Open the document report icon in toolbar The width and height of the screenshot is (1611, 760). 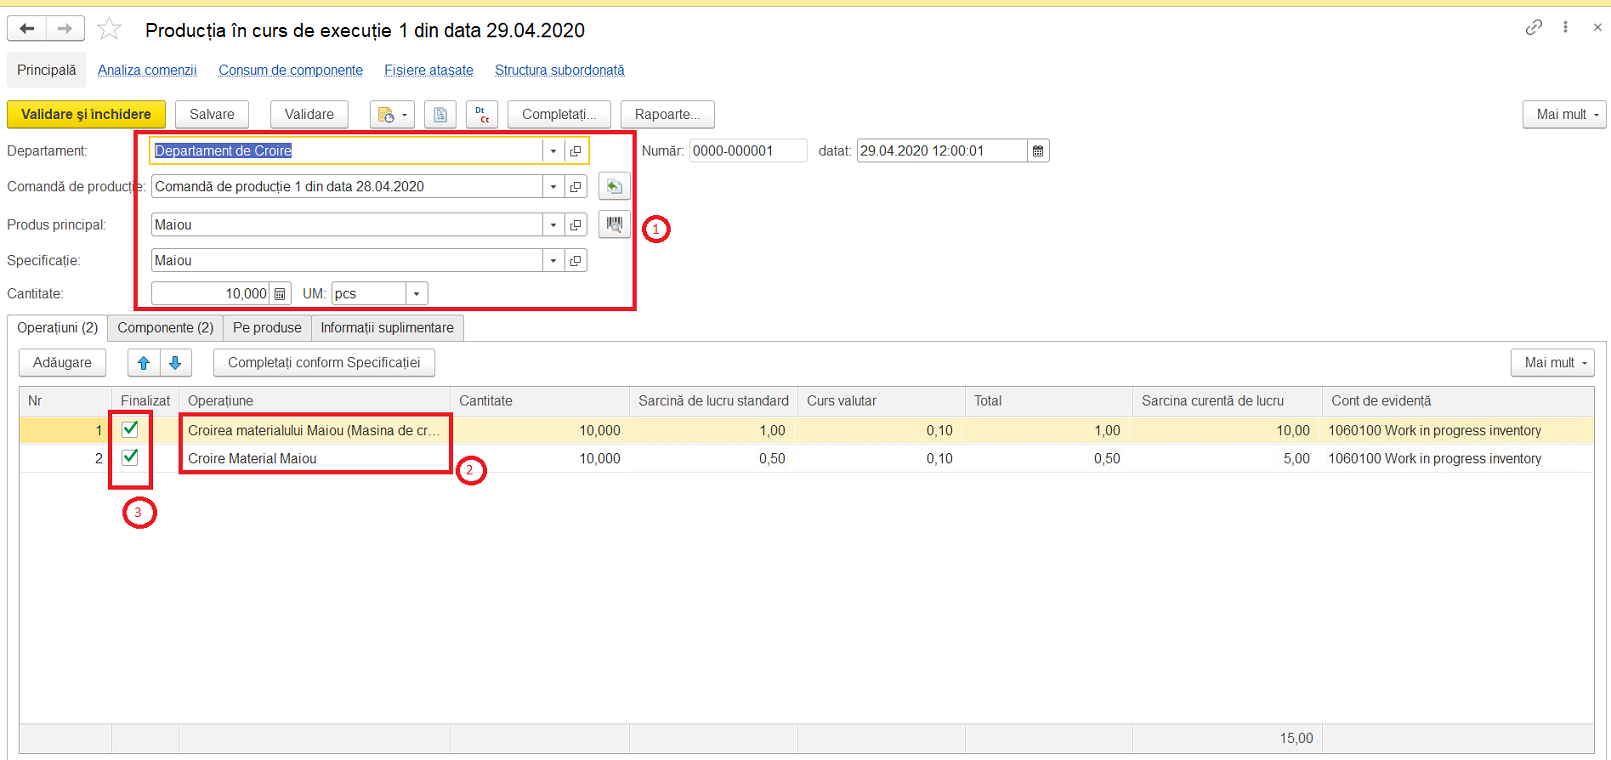tap(440, 114)
